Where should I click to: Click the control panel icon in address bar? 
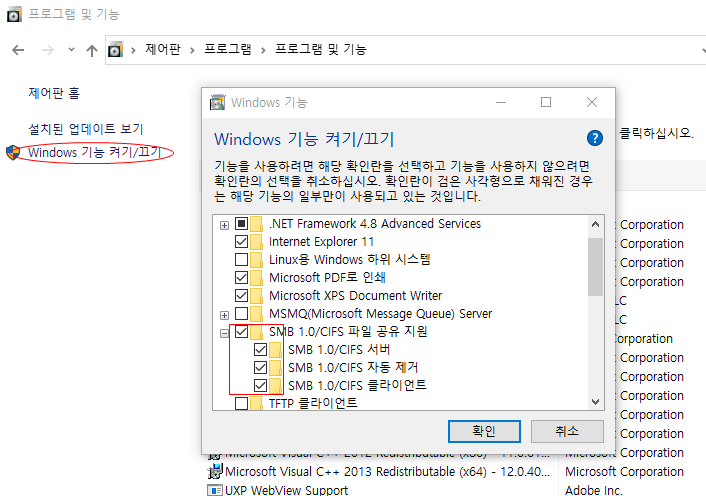click(x=115, y=50)
